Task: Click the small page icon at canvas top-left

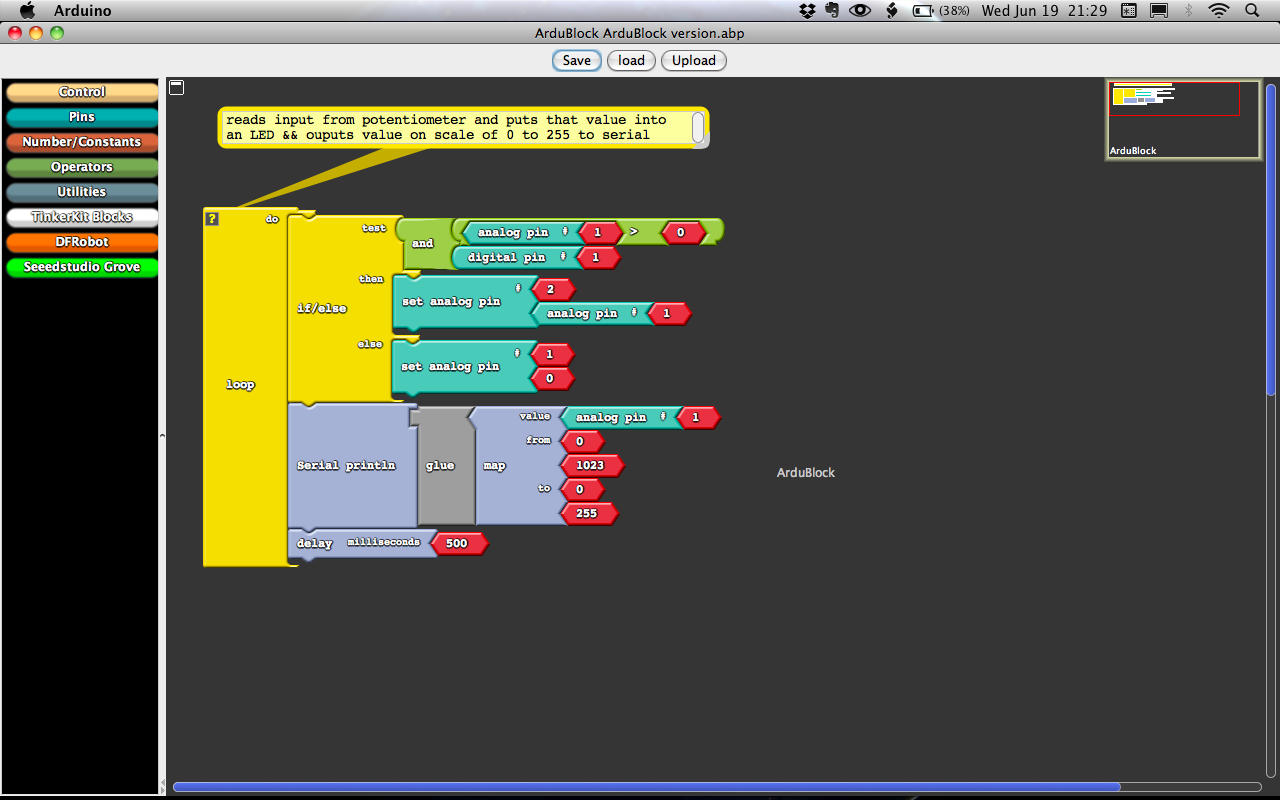Action: coord(176,88)
